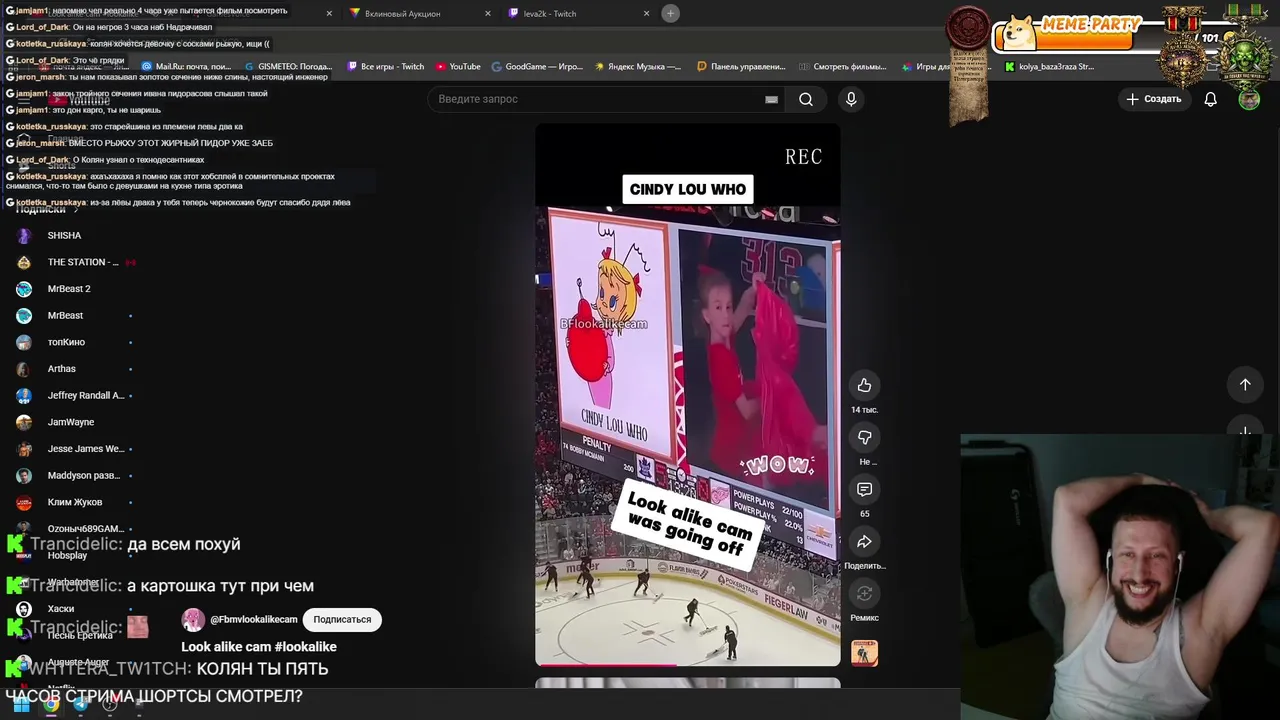1280x720 pixels.
Task: Open the kolya_baza3raza Kick bookmark
Action: pyautogui.click(x=1049, y=67)
